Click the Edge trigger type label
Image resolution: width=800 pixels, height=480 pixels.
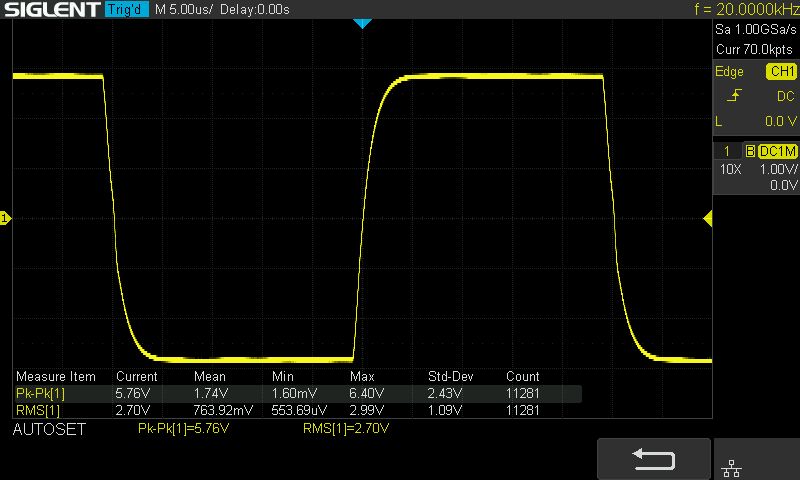[x=729, y=71]
